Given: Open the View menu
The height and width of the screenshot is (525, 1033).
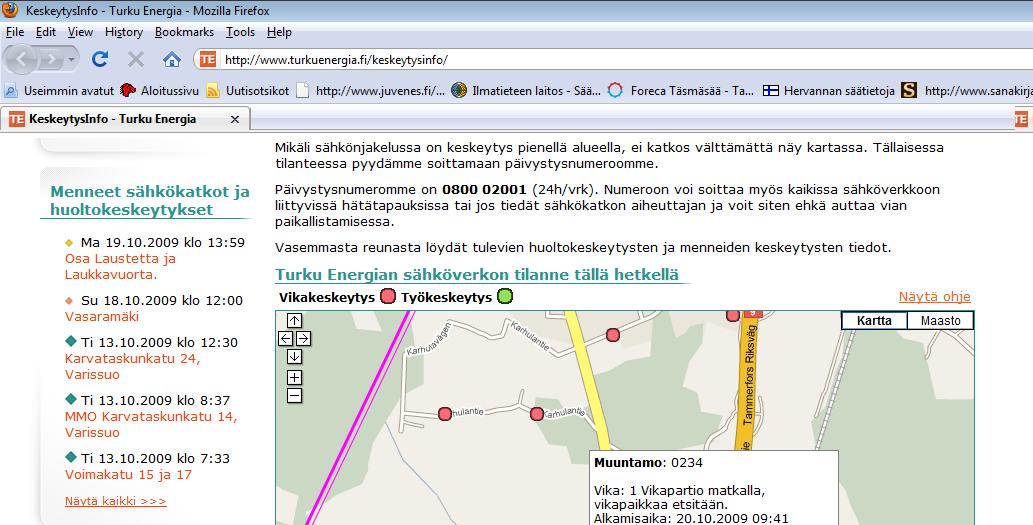Looking at the screenshot, I should click(x=80, y=32).
